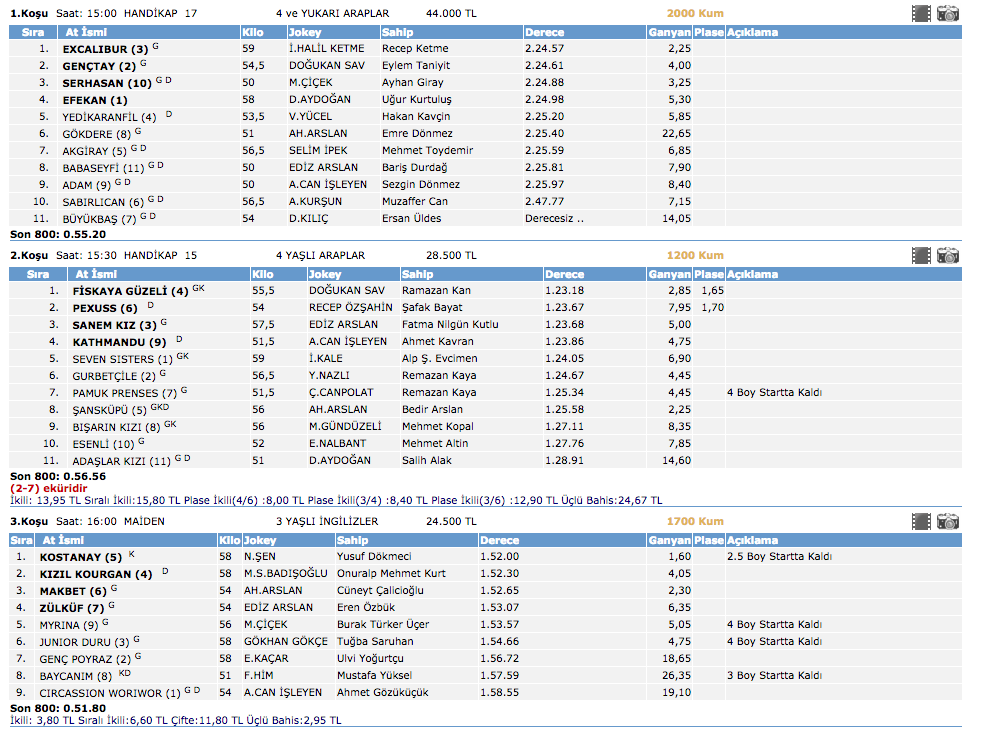The width and height of the screenshot is (991, 731).
Task: View the race 2 photo-finish camera icon
Action: pyautogui.click(x=948, y=256)
